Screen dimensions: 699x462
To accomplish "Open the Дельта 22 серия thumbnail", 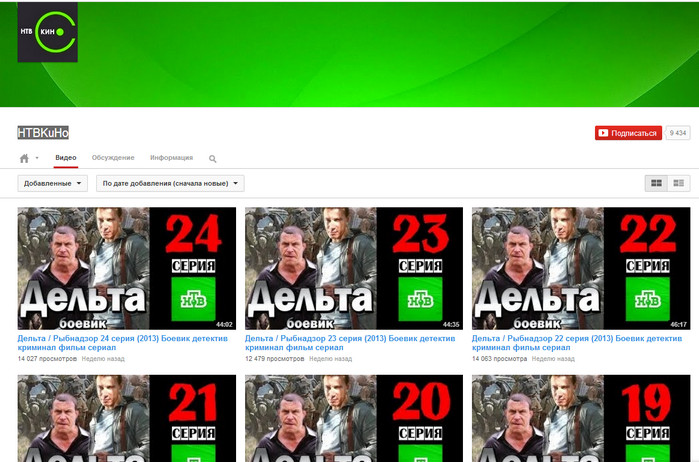I will [581, 268].
